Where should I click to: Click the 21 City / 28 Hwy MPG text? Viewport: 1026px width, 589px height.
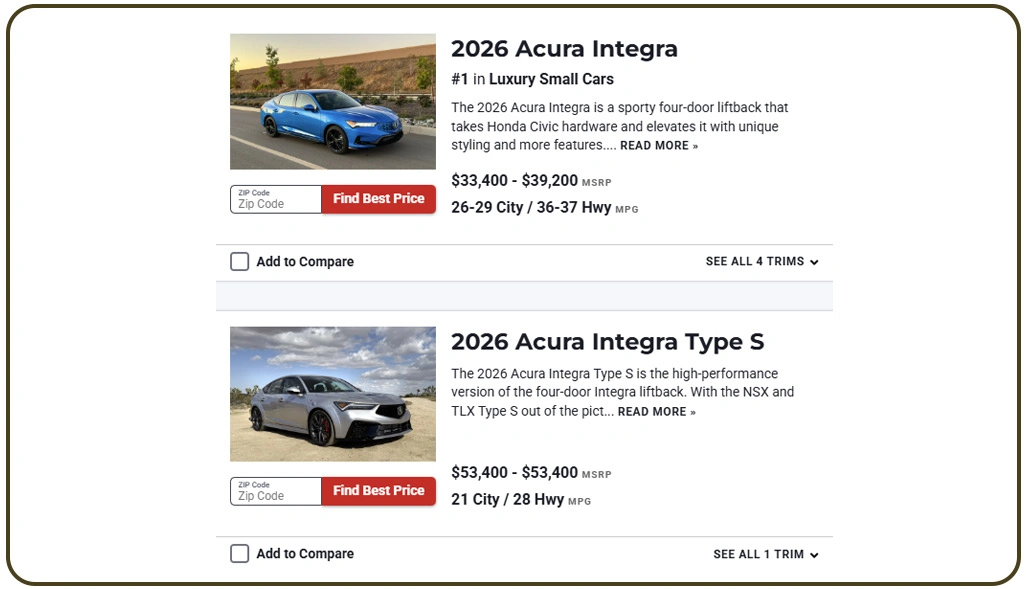pos(507,499)
